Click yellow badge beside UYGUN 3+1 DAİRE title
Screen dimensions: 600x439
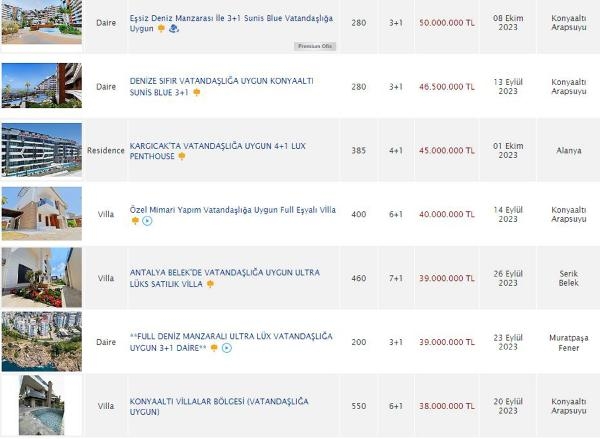[x=214, y=348]
